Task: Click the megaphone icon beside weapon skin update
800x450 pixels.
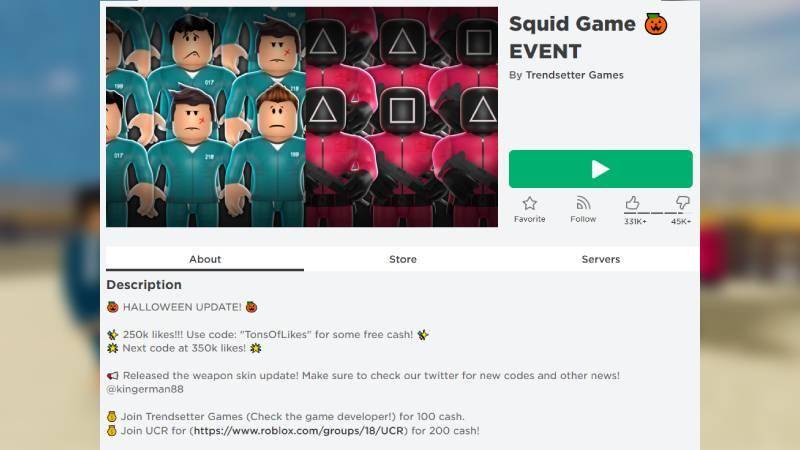Action: click(113, 376)
